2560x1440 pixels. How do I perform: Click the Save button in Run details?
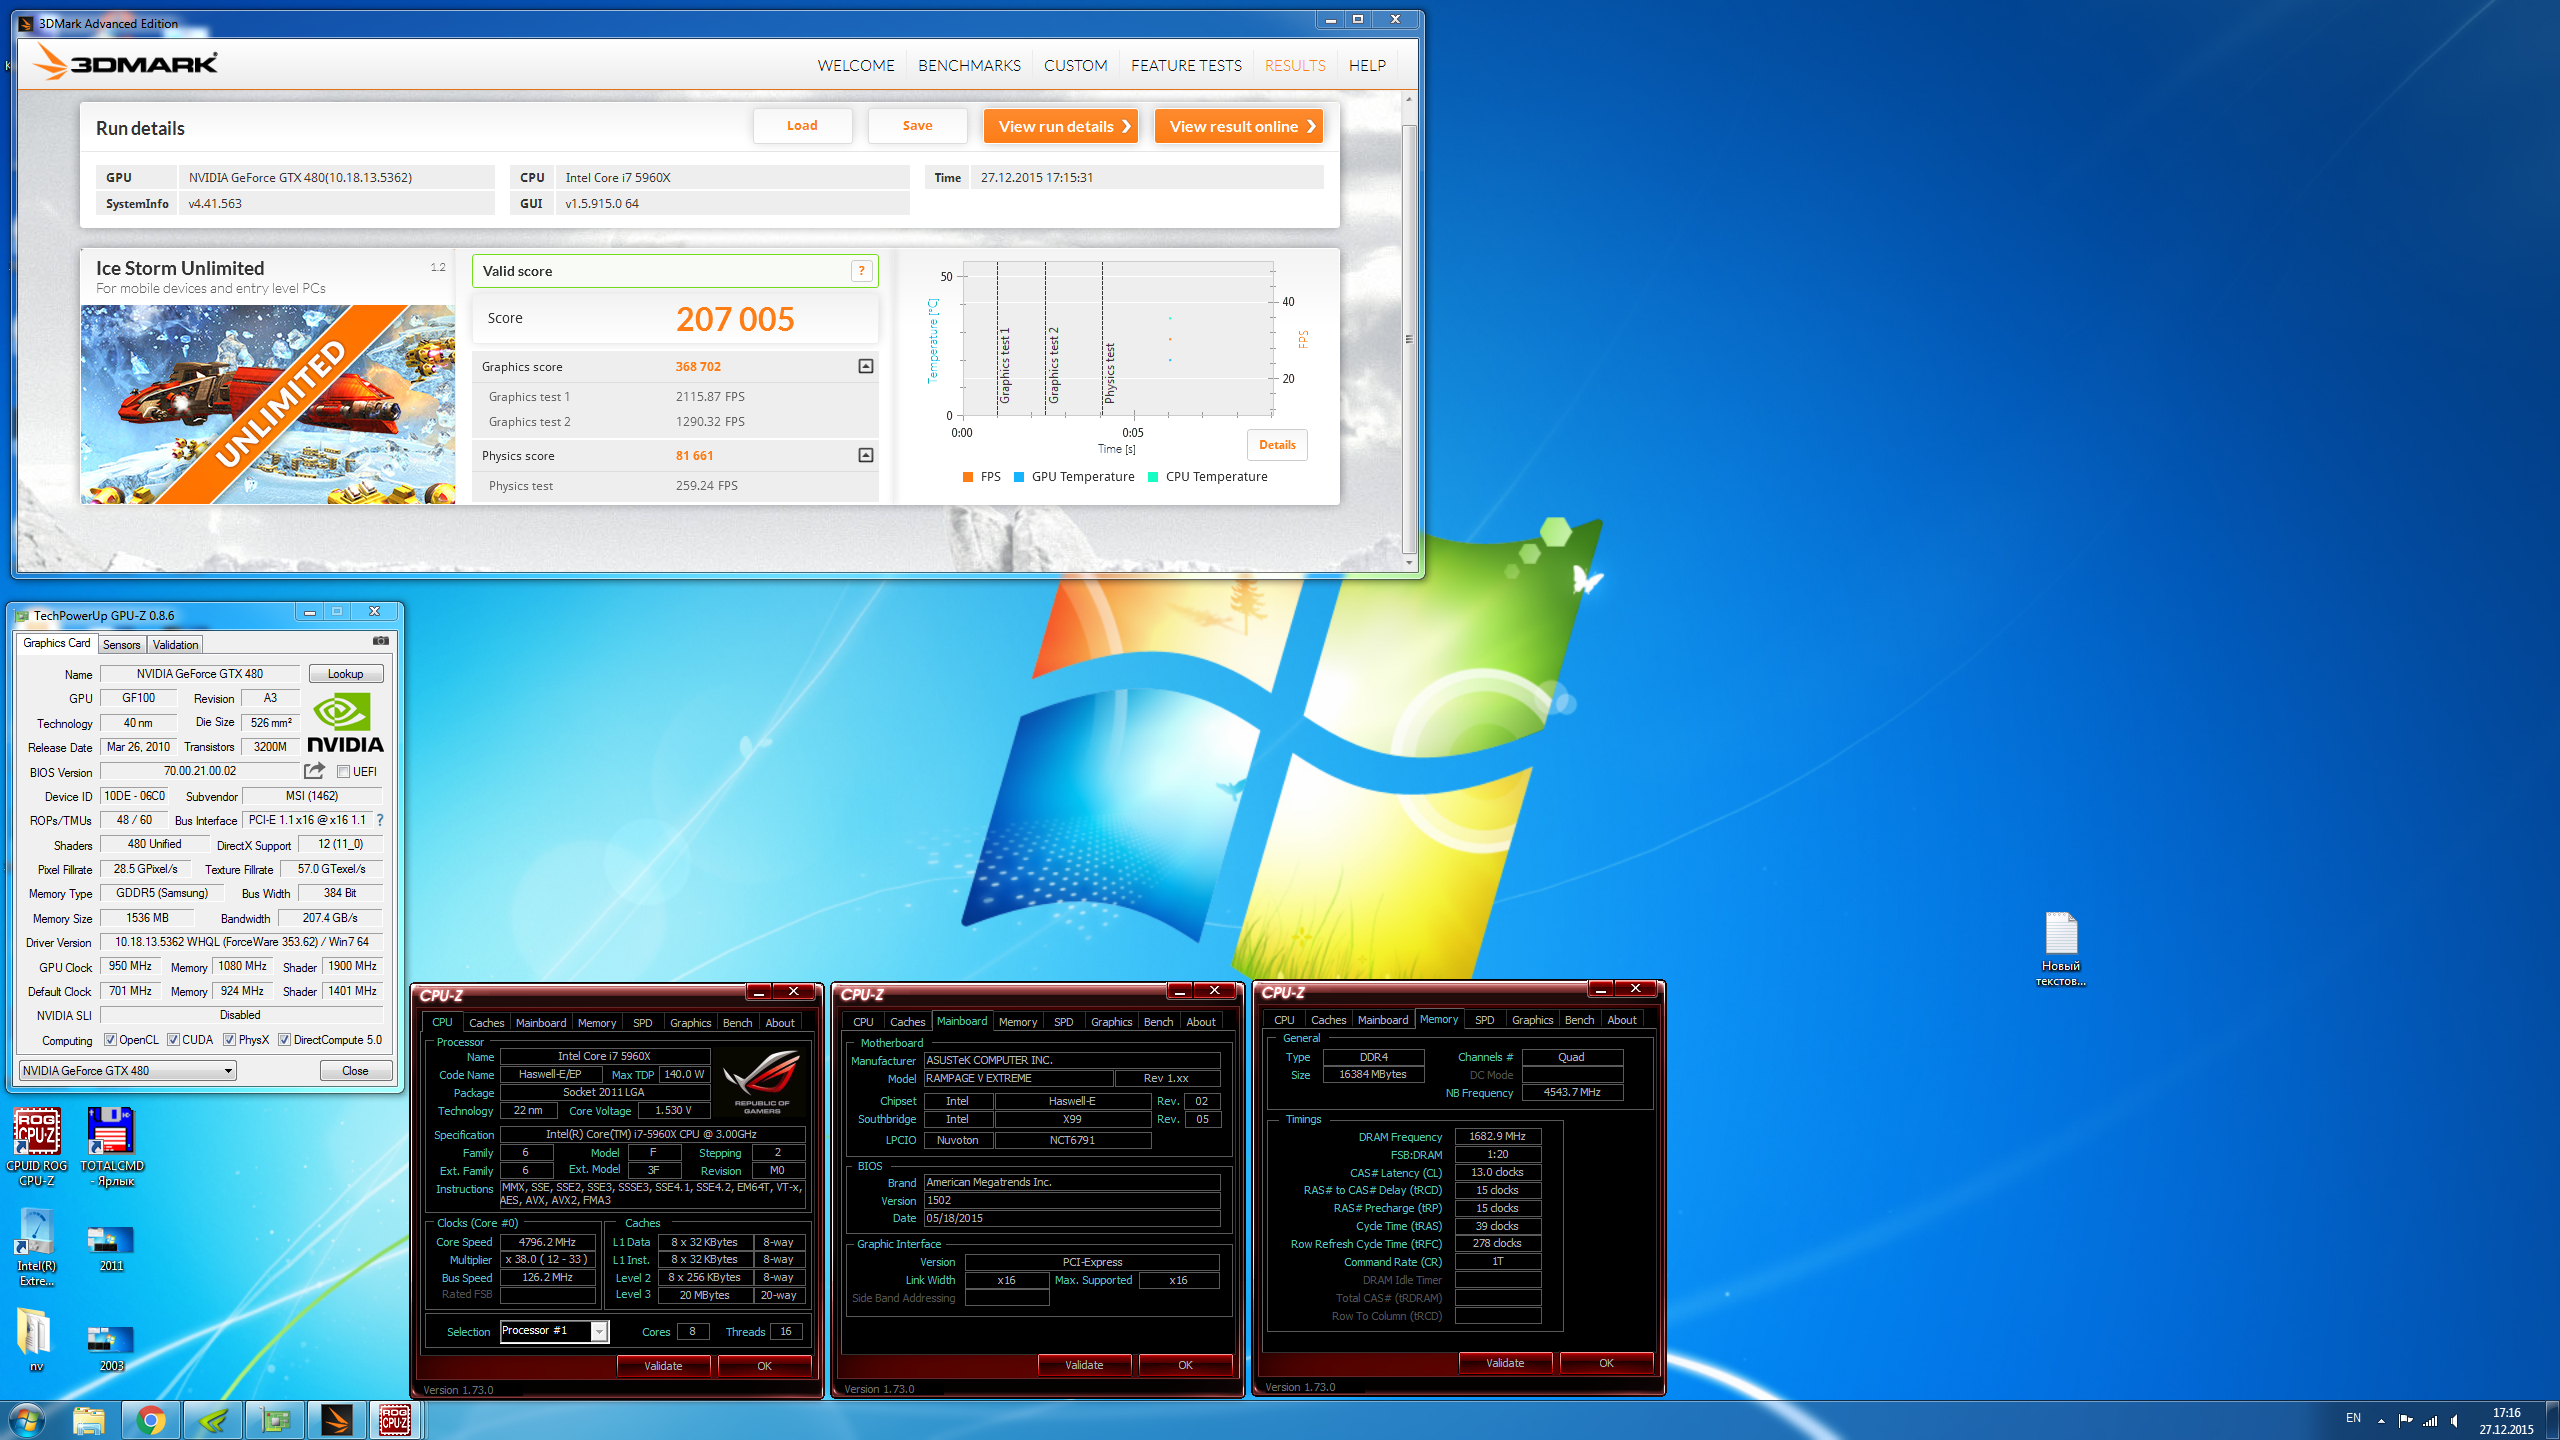click(917, 126)
